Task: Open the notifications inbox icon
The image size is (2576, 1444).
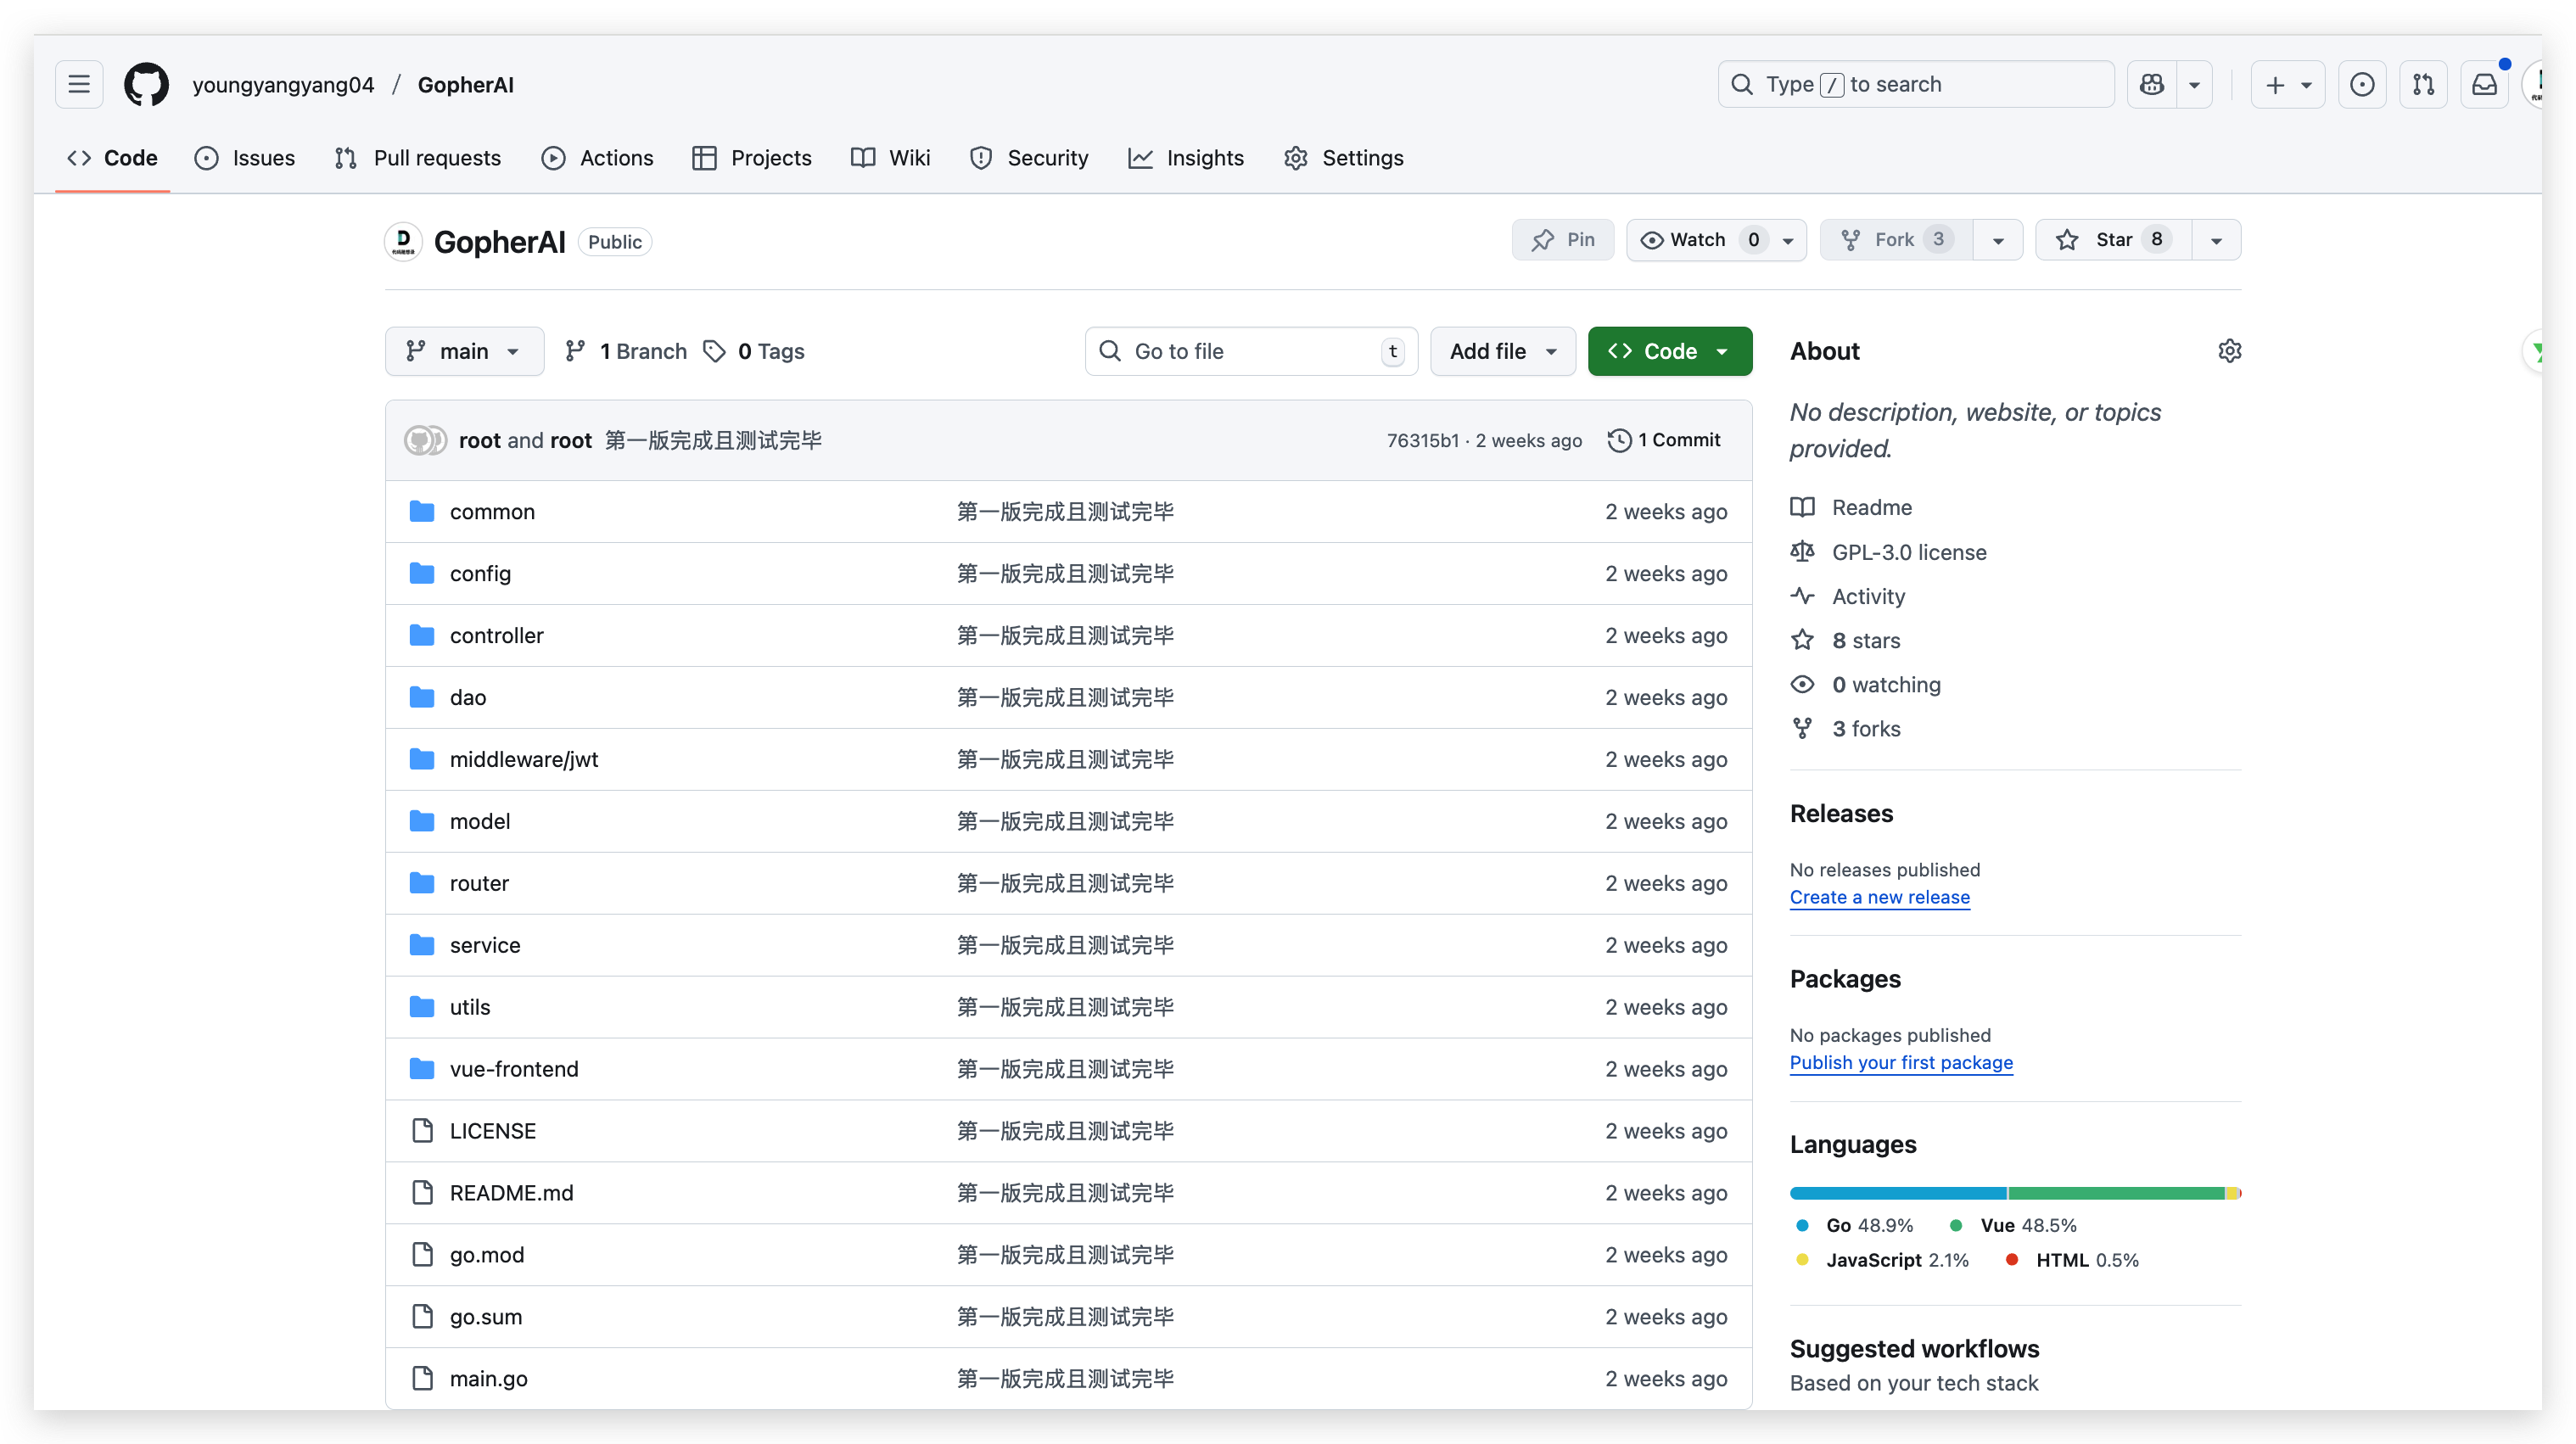Action: [2484, 84]
